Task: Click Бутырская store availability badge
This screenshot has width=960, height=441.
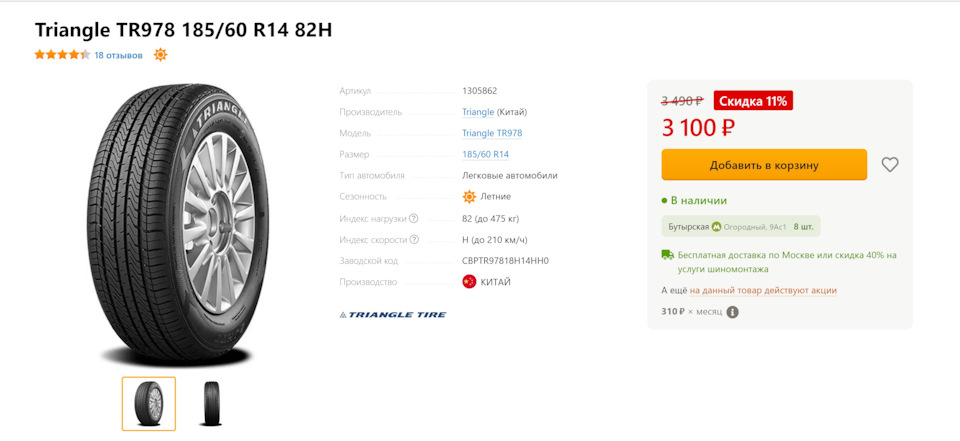Action: click(741, 227)
